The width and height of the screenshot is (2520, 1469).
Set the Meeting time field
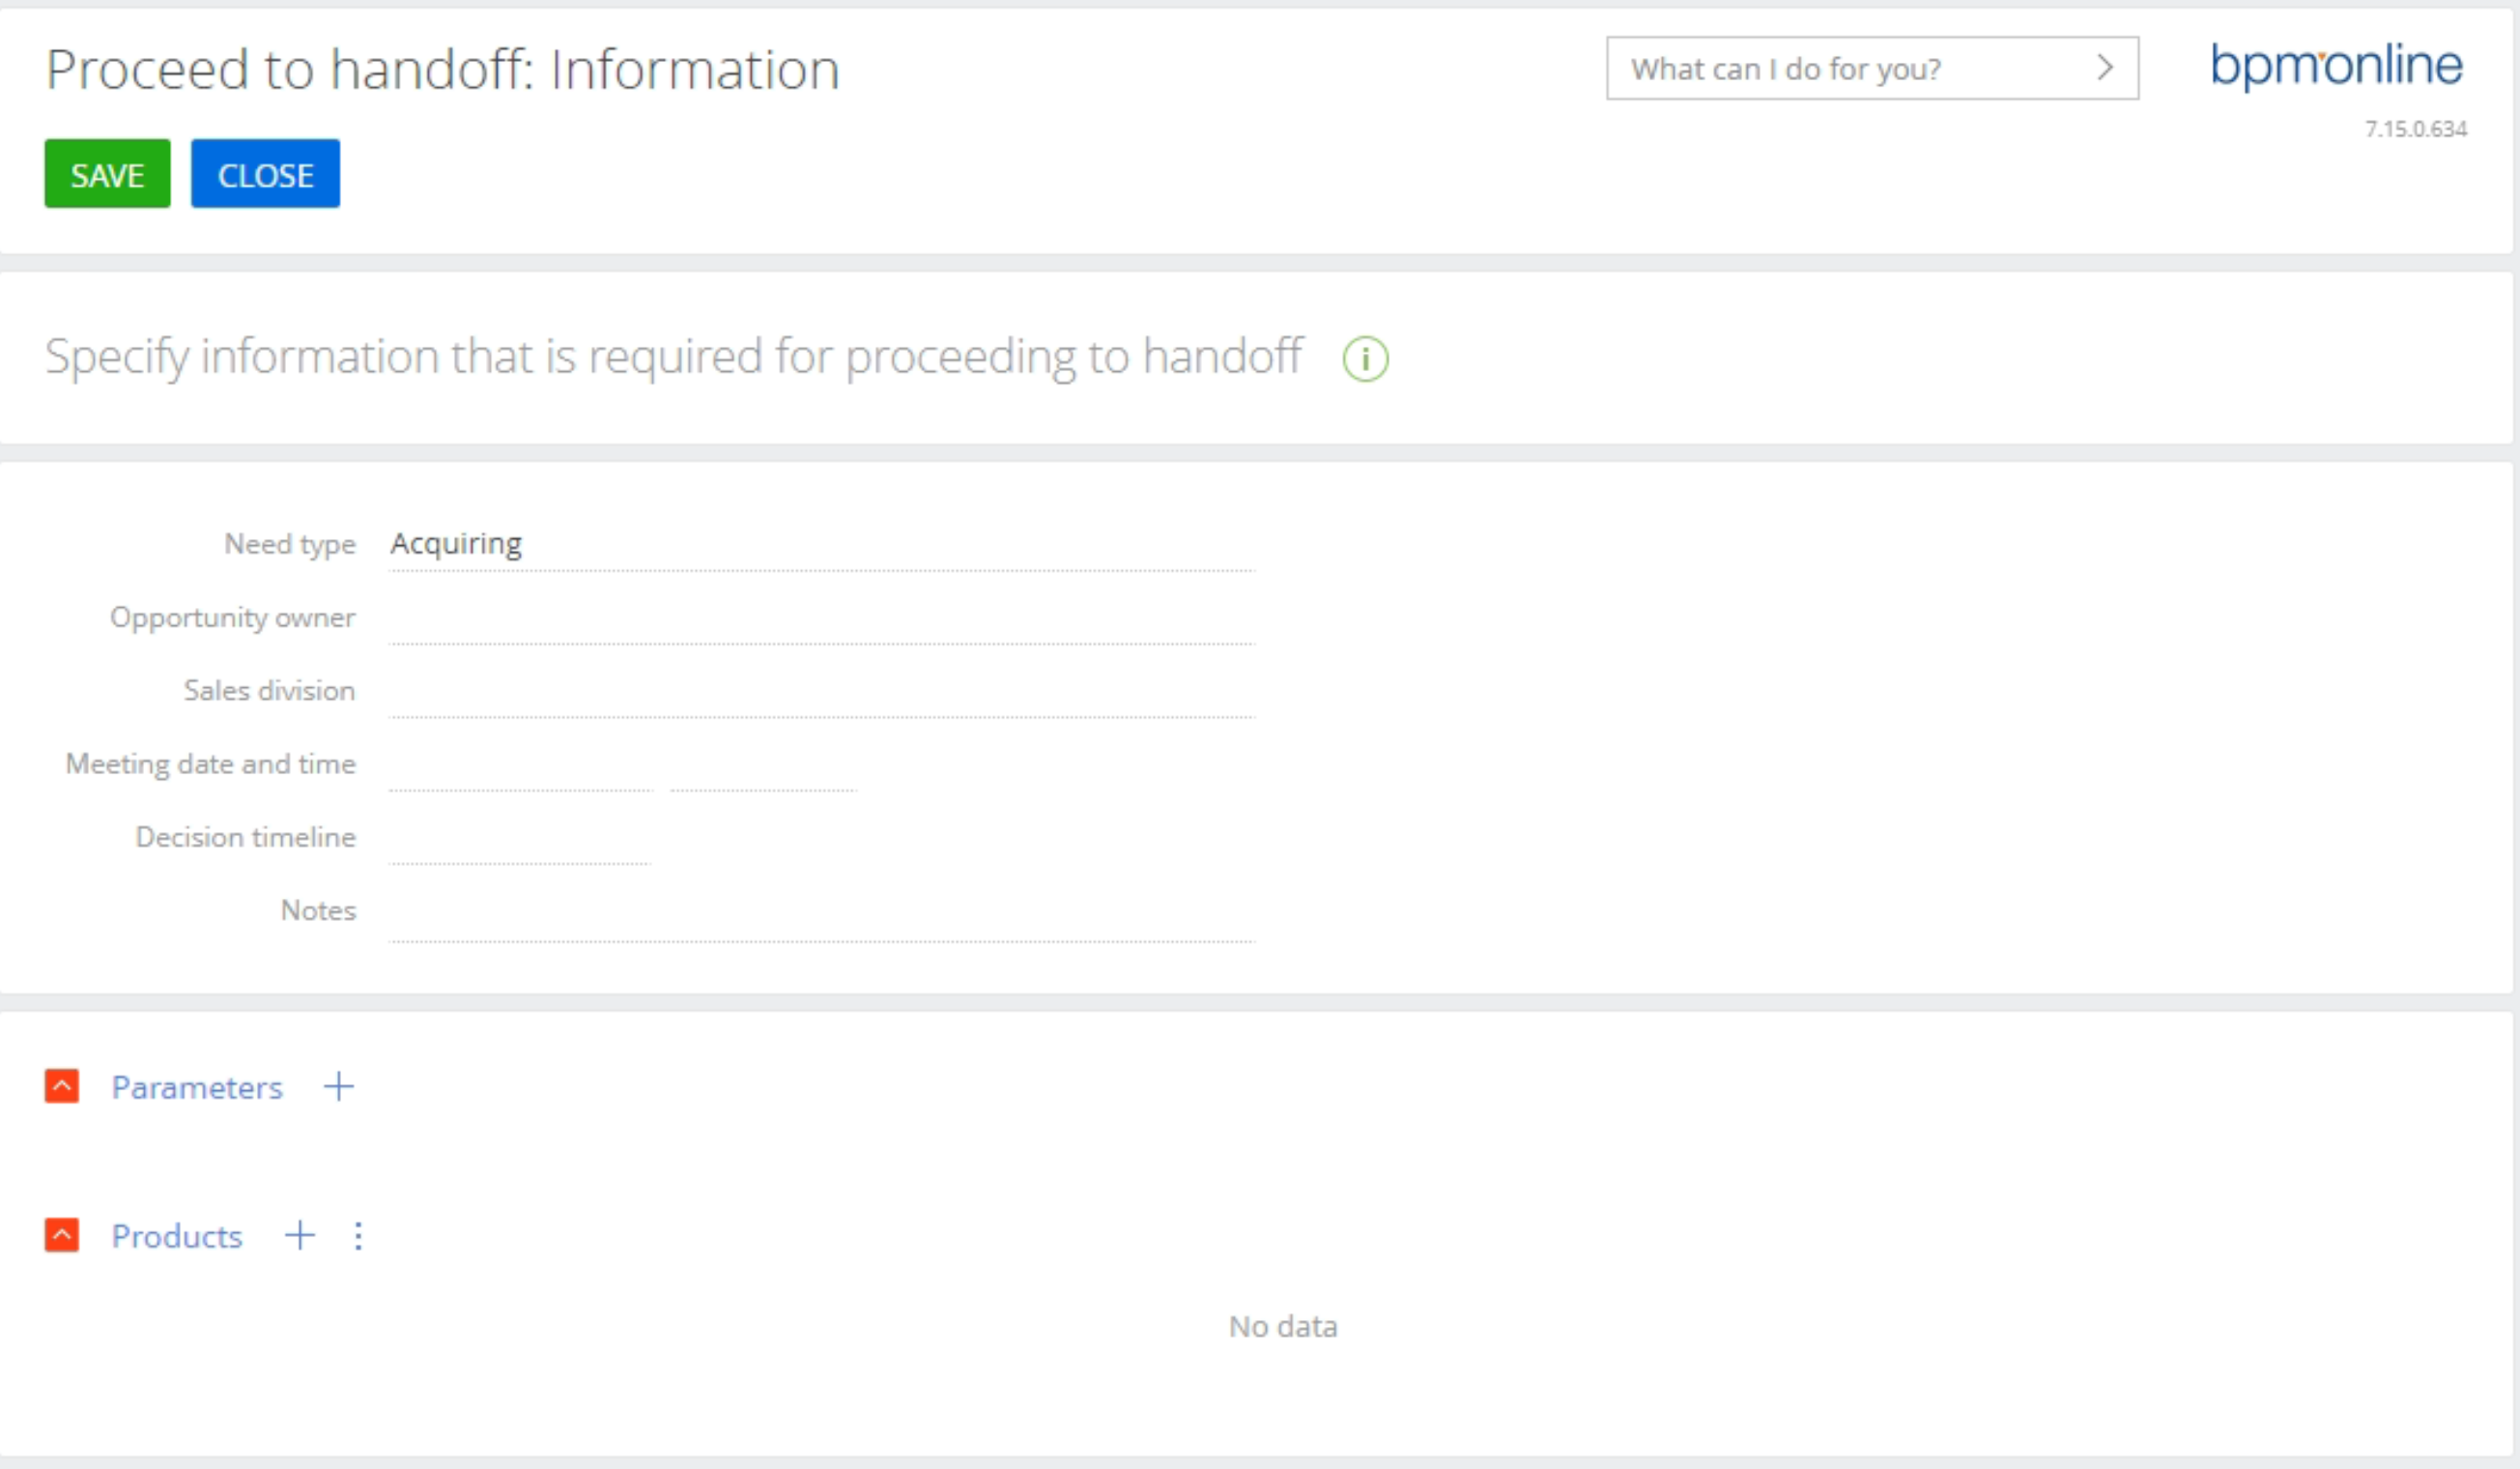(763, 765)
